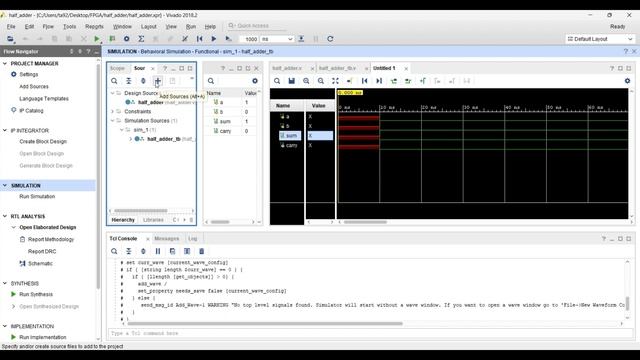Open the Objects panel settings gear
This screenshot has height=360, width=640.
(255, 81)
